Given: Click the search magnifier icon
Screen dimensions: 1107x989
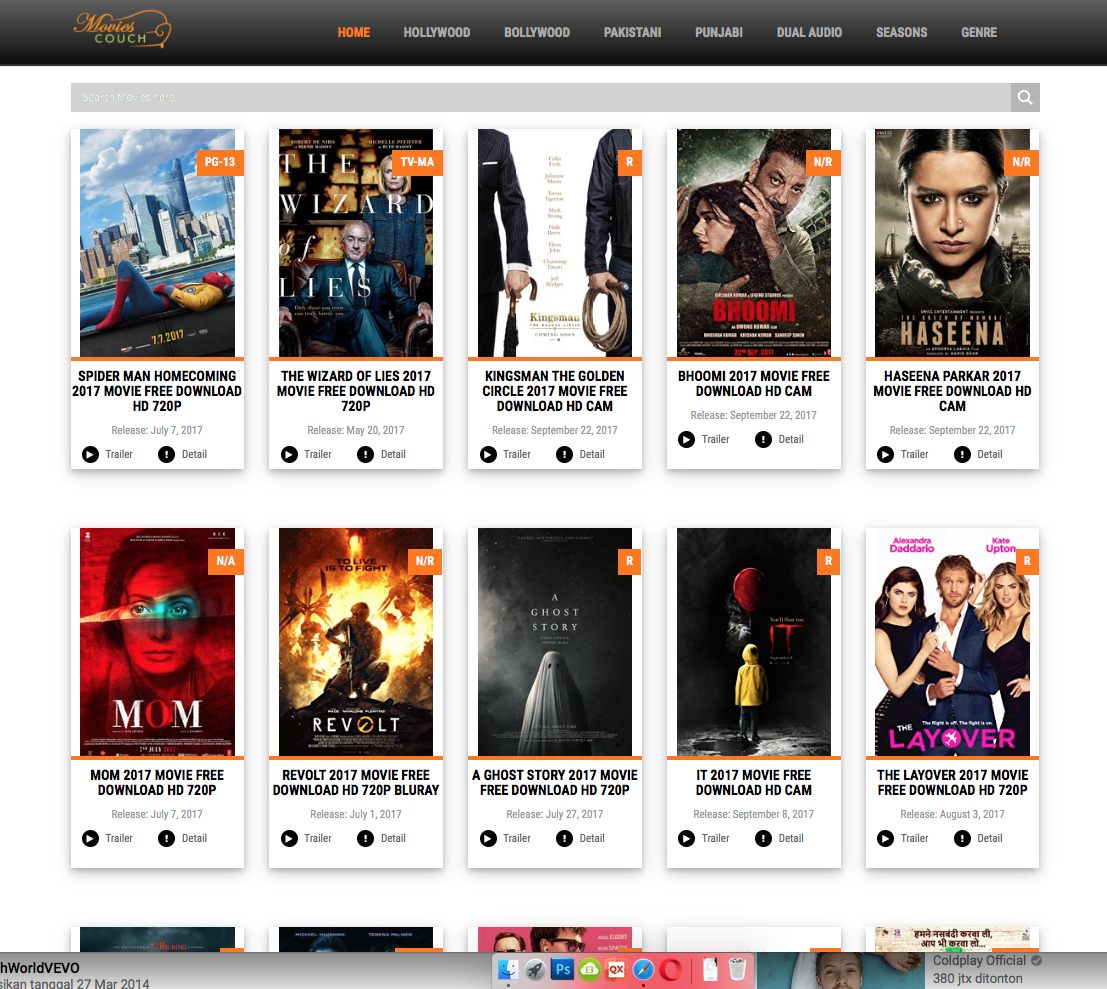Looking at the screenshot, I should click(1024, 97).
